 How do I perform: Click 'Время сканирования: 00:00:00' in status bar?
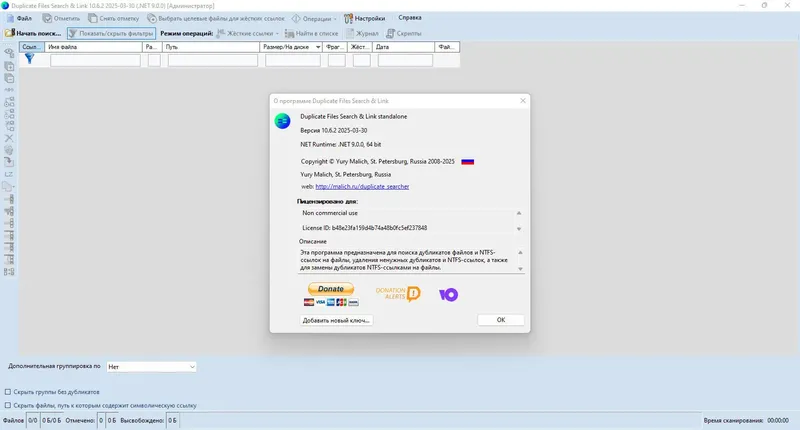click(746, 420)
